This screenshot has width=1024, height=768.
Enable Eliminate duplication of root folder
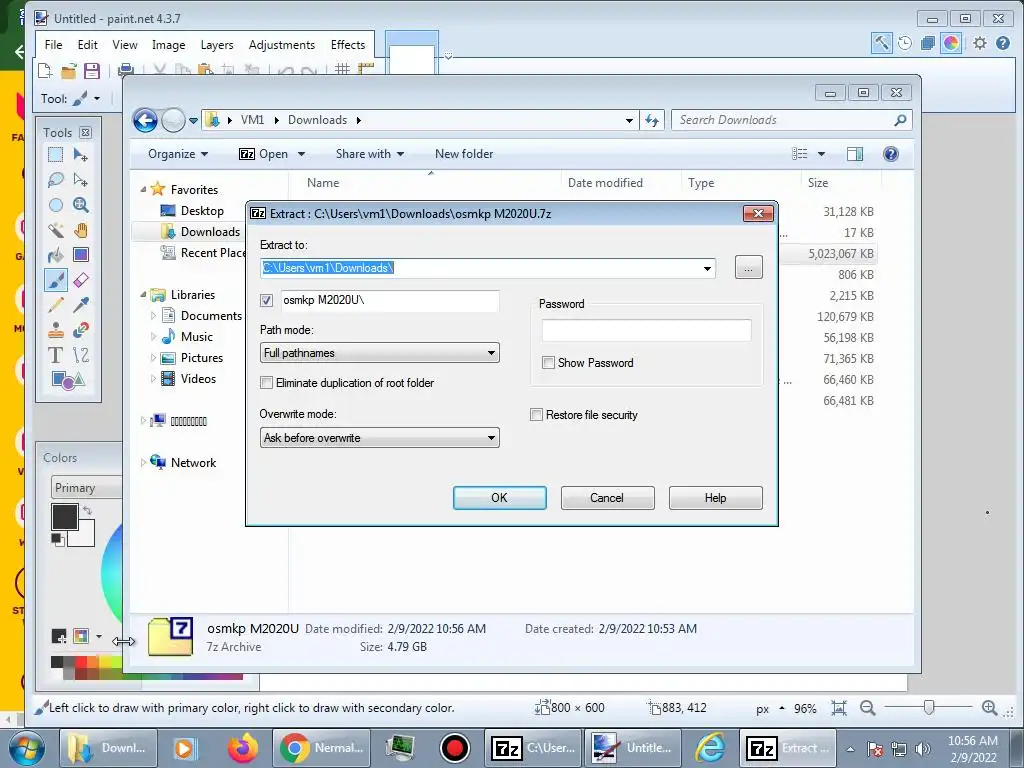(x=266, y=383)
